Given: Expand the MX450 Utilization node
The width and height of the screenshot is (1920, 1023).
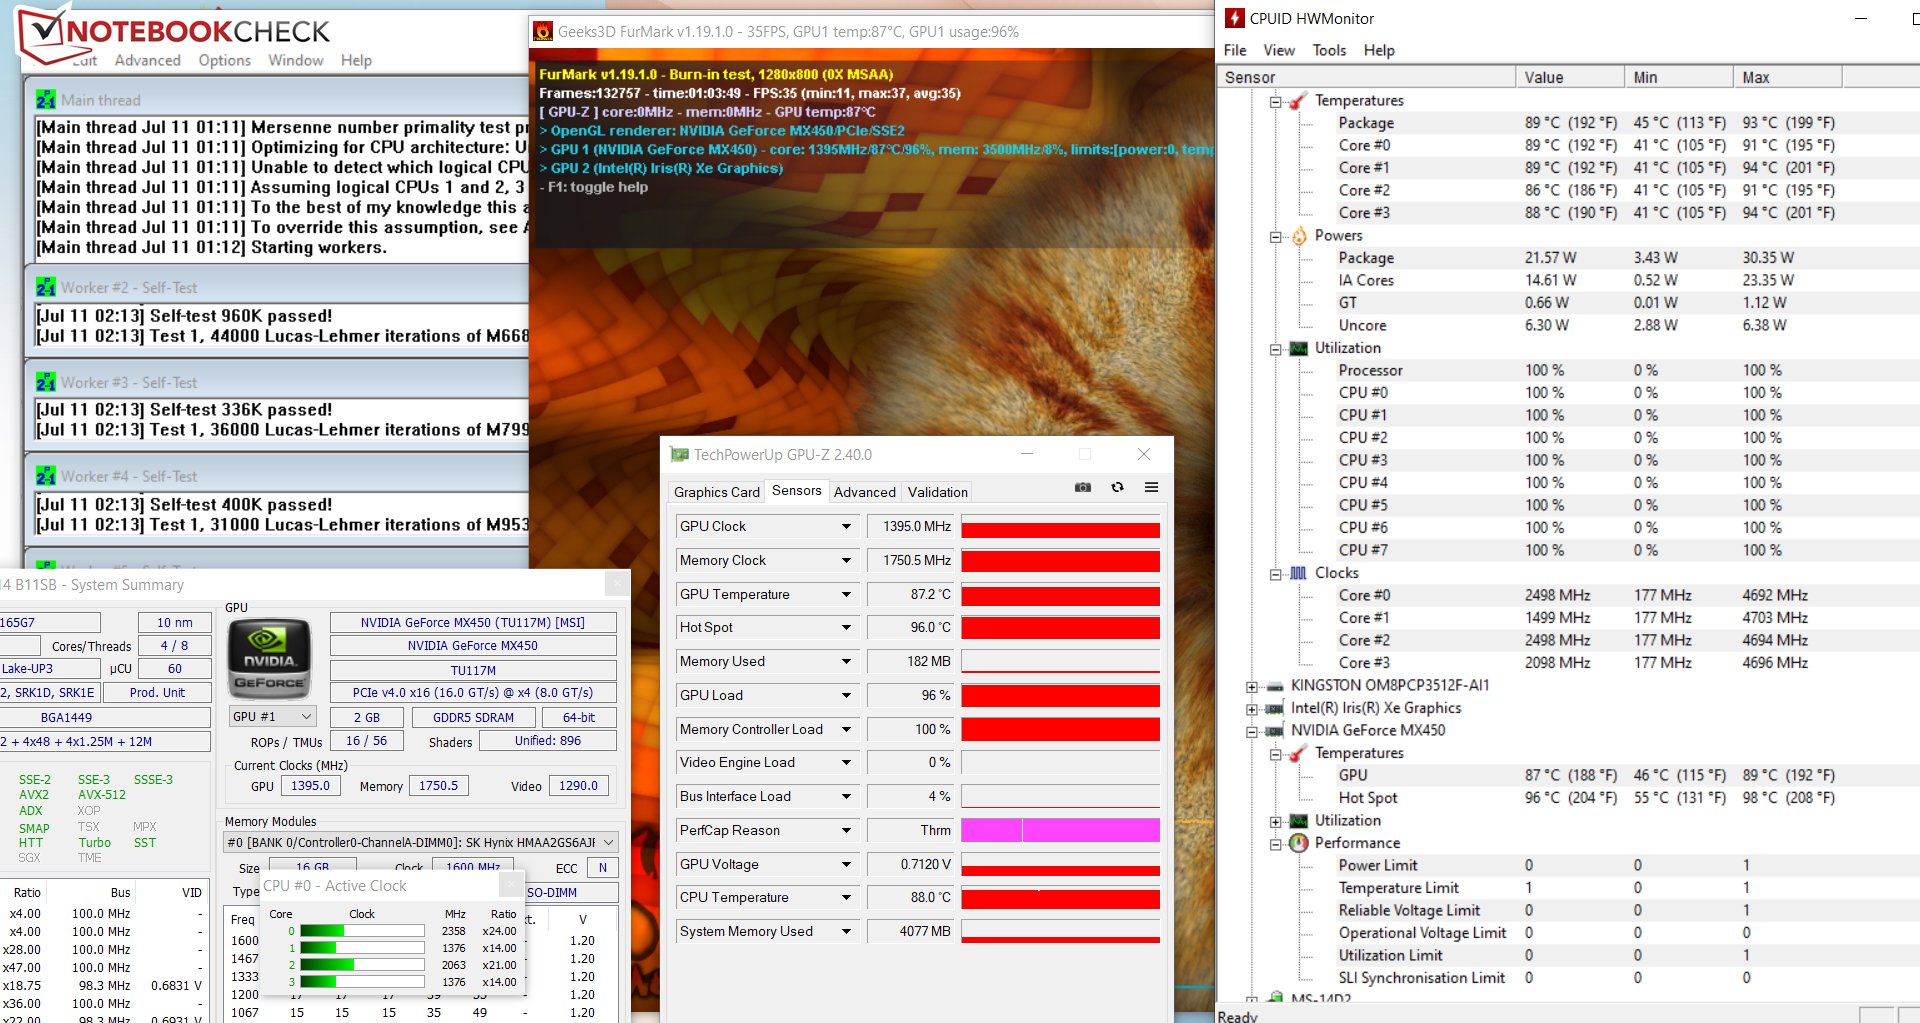Looking at the screenshot, I should point(1276,822).
